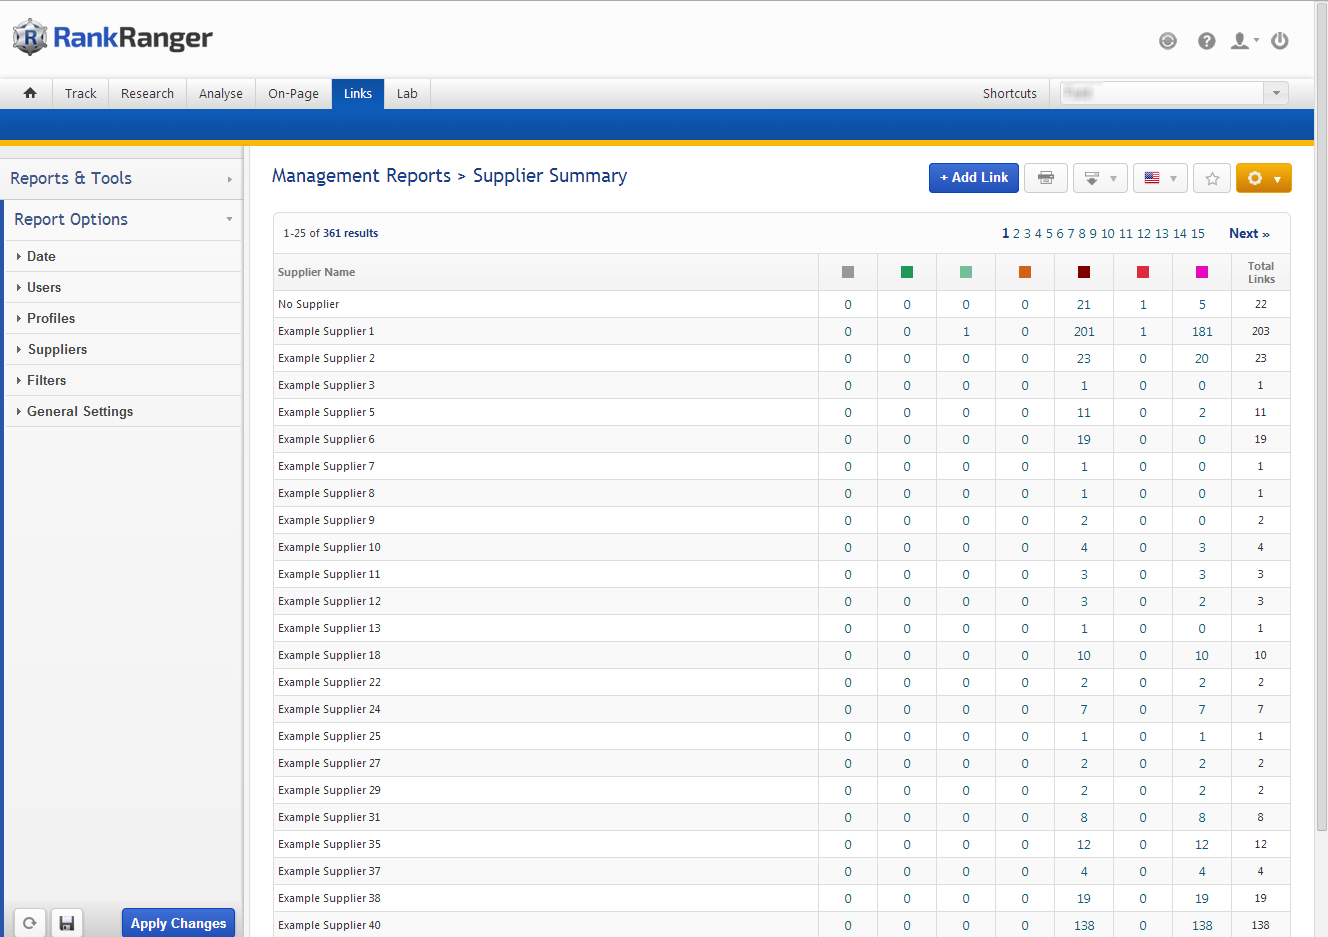This screenshot has width=1328, height=937.
Task: Open the US flag language dropdown
Action: pyautogui.click(x=1160, y=178)
